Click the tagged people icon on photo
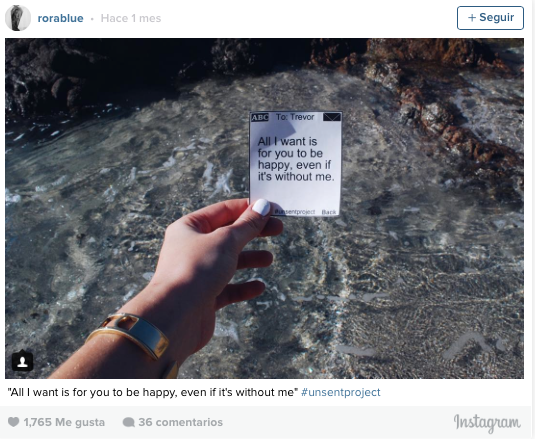Screen dimensions: 535x439 pyautogui.click(x=23, y=361)
